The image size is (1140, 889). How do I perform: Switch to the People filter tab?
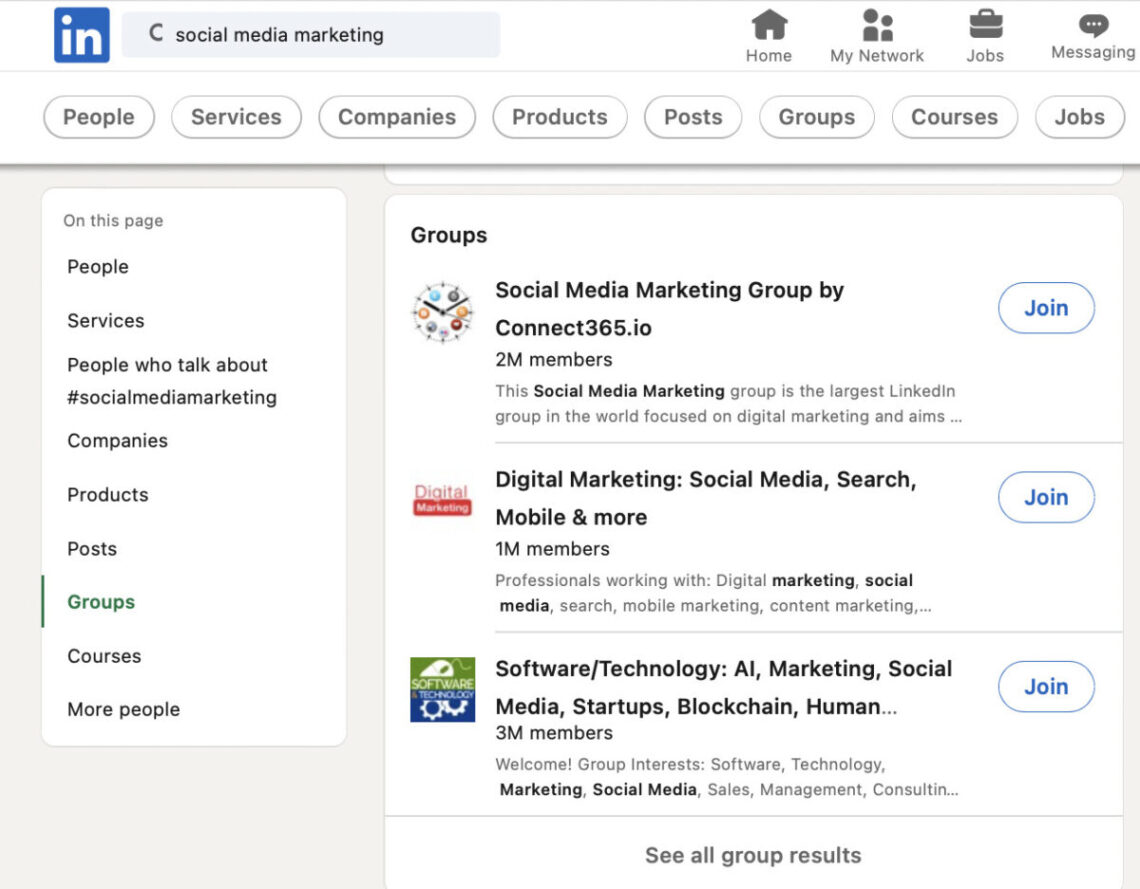(98, 117)
